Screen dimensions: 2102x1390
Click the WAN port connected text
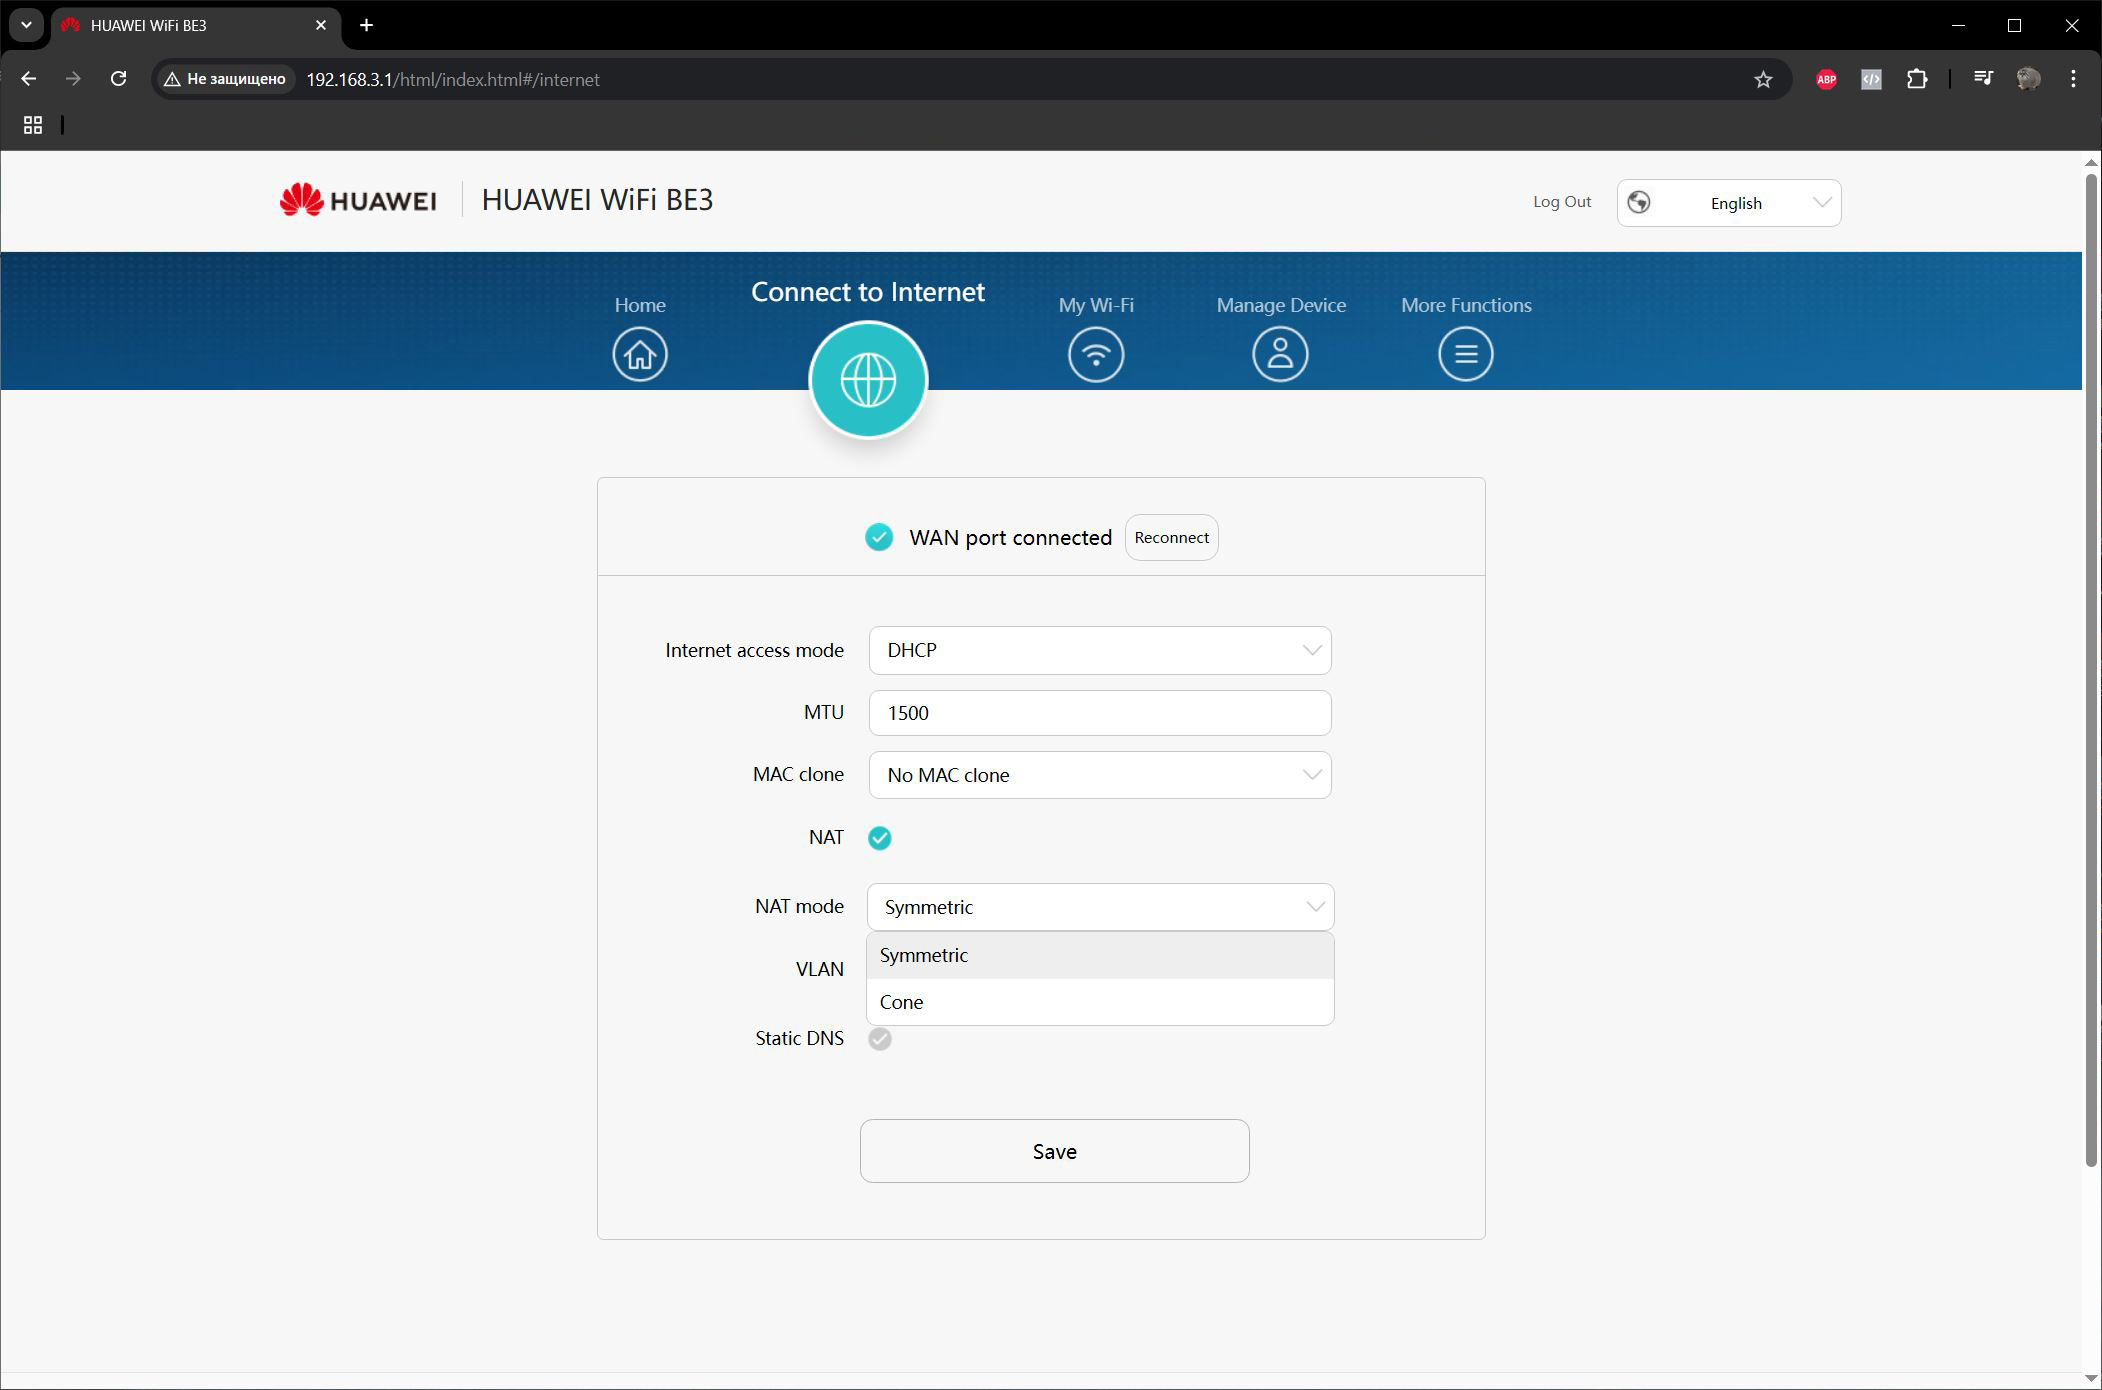pos(1010,538)
